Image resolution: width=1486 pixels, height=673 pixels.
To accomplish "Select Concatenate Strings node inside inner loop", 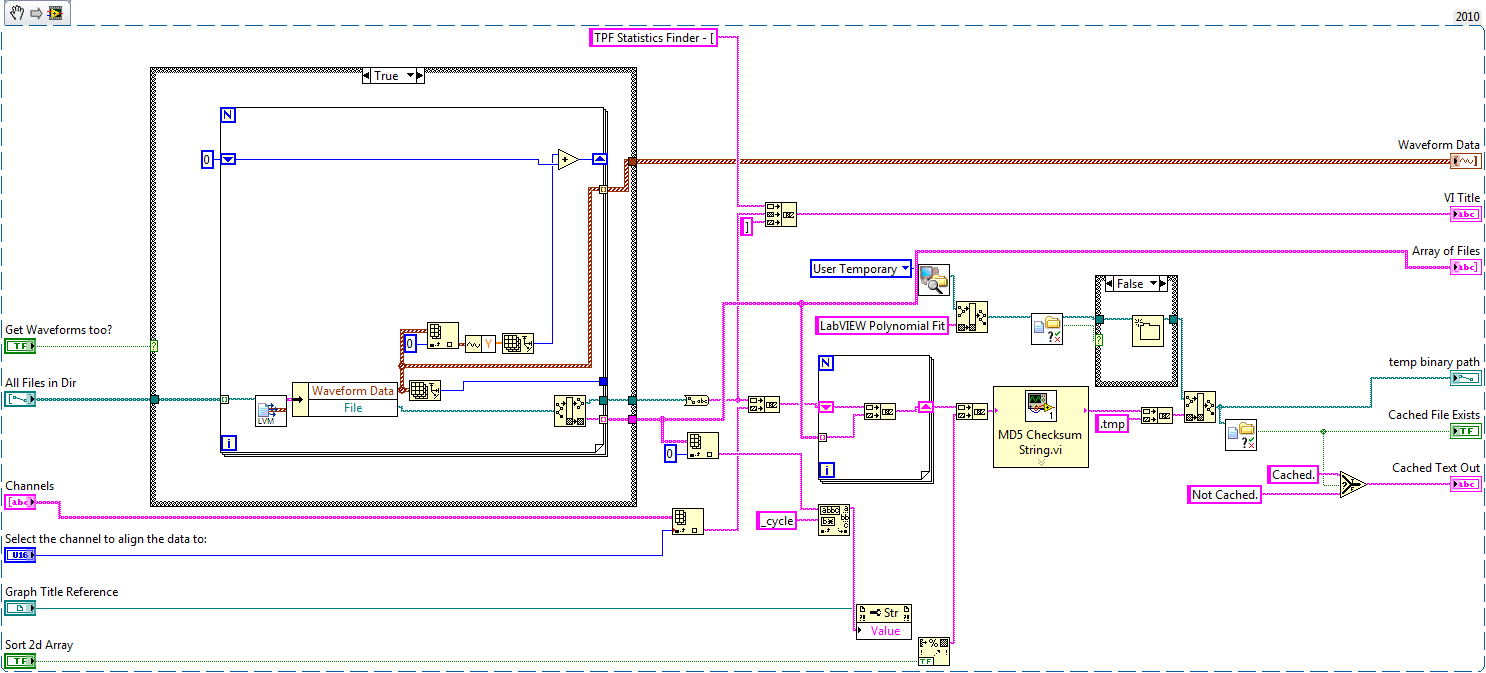I will [880, 410].
